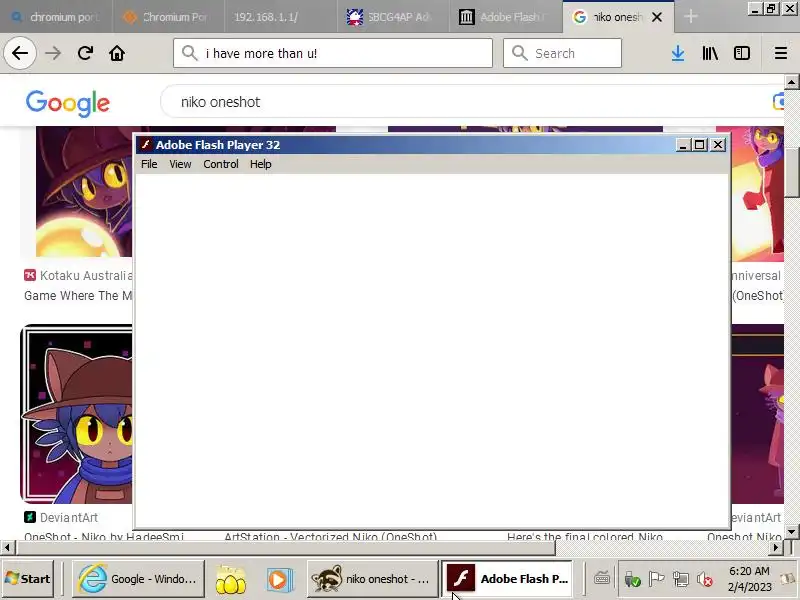Click the forward navigation arrow
Image resolution: width=800 pixels, height=600 pixels.
click(x=53, y=53)
